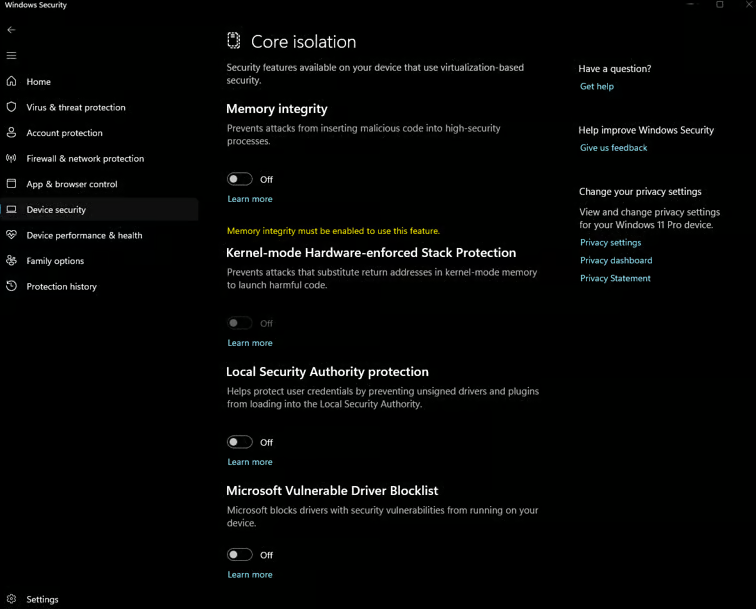Click the Have a question? heading
Image resolution: width=756 pixels, height=609 pixels.
coord(615,69)
